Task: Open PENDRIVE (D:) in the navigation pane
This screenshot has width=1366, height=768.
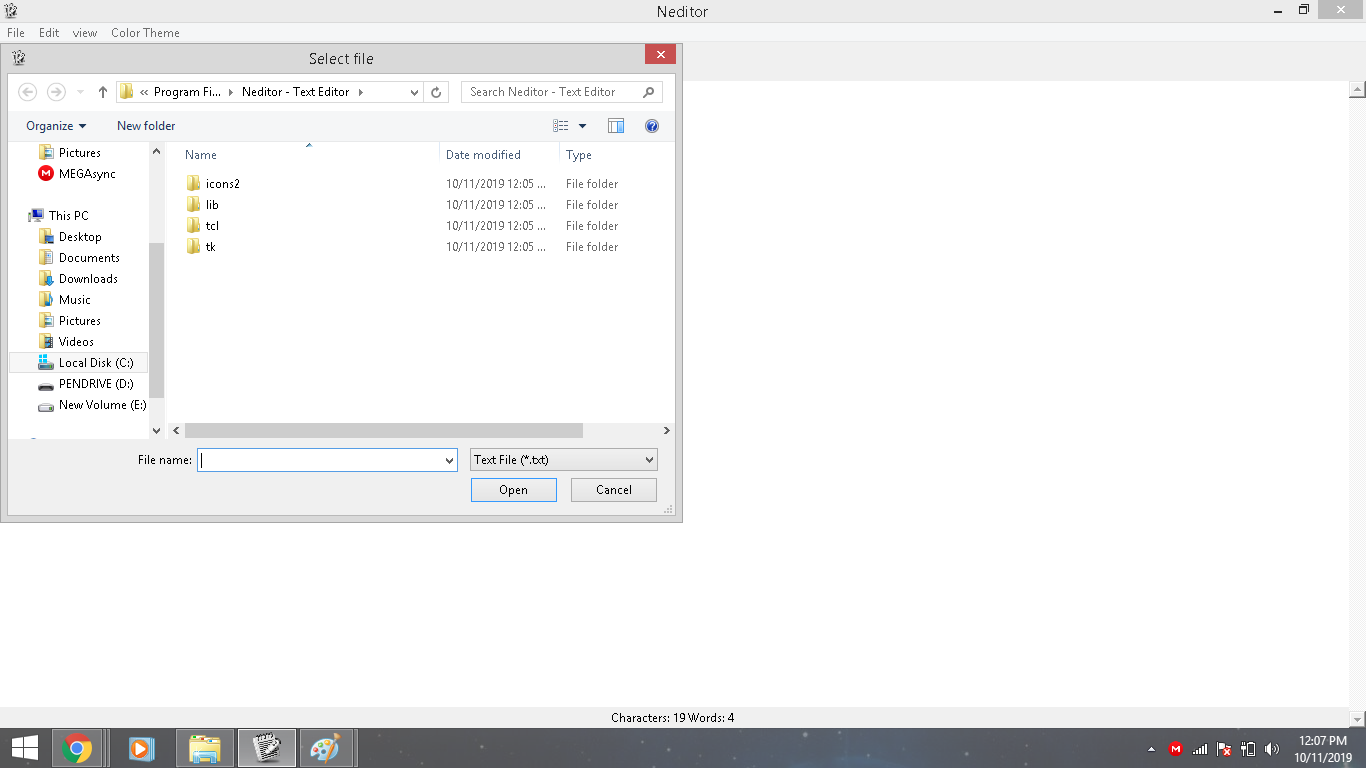Action: pyautogui.click(x=85, y=384)
